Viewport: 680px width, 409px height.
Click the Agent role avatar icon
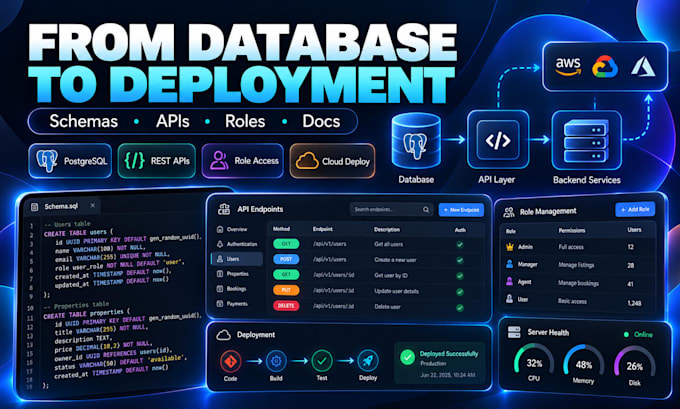click(x=510, y=281)
